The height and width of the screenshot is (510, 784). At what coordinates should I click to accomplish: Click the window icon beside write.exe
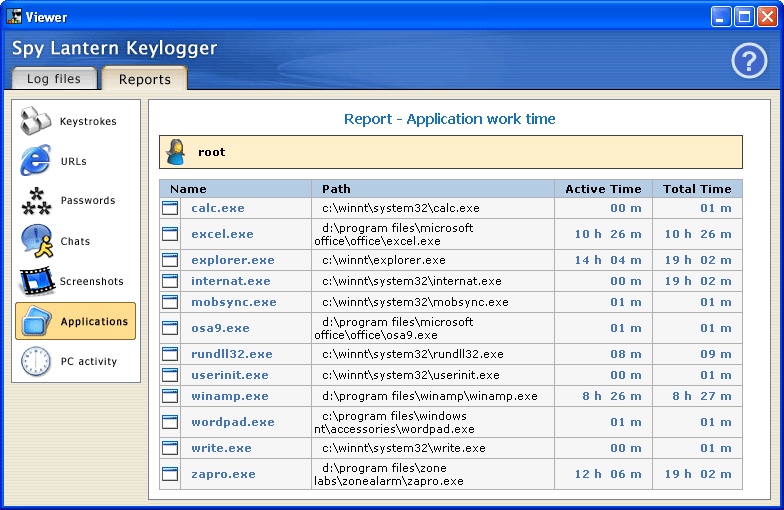[170, 448]
